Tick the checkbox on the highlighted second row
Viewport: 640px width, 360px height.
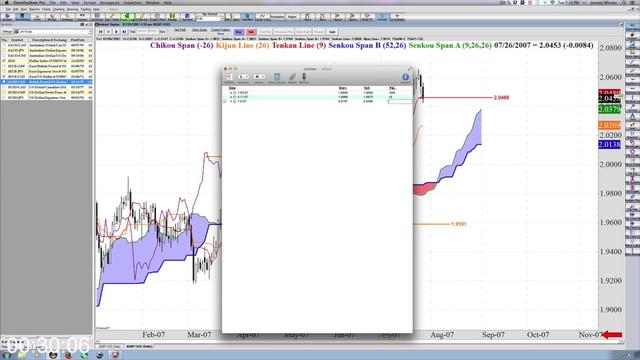click(x=235, y=97)
